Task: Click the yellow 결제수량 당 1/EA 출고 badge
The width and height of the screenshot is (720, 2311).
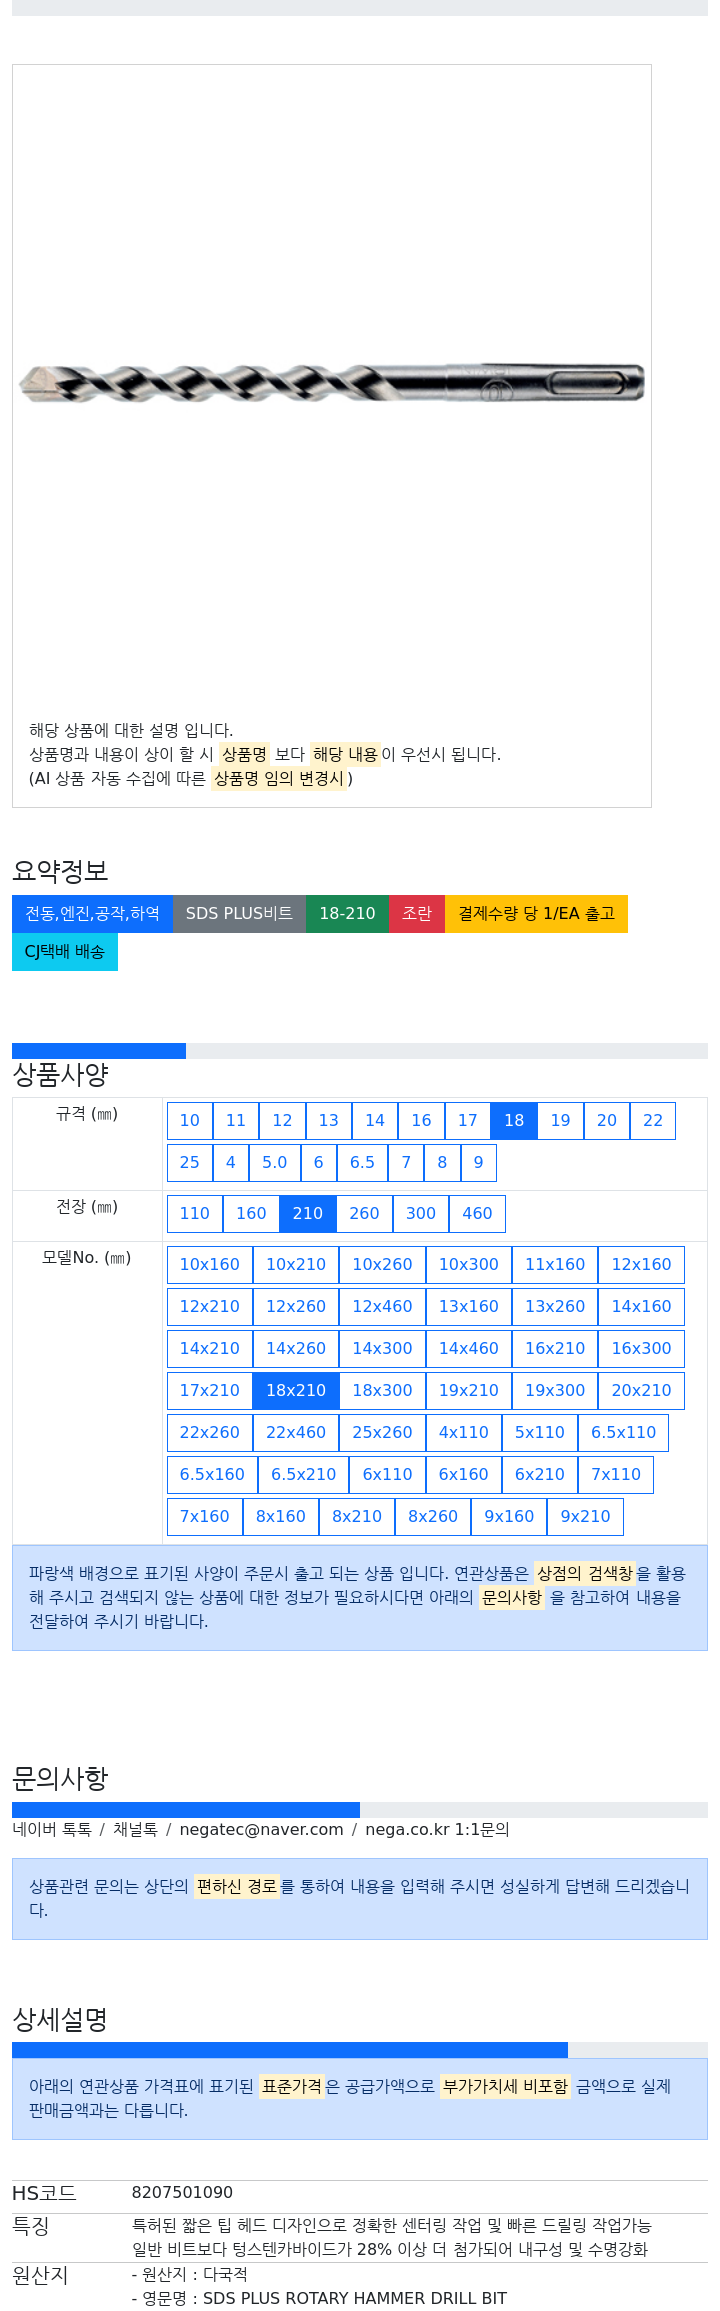Action: [x=536, y=914]
